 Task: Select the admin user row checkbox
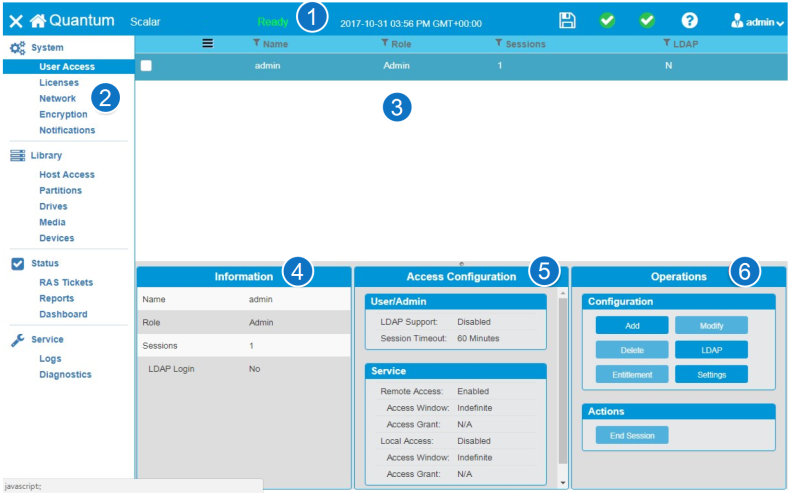click(x=146, y=65)
